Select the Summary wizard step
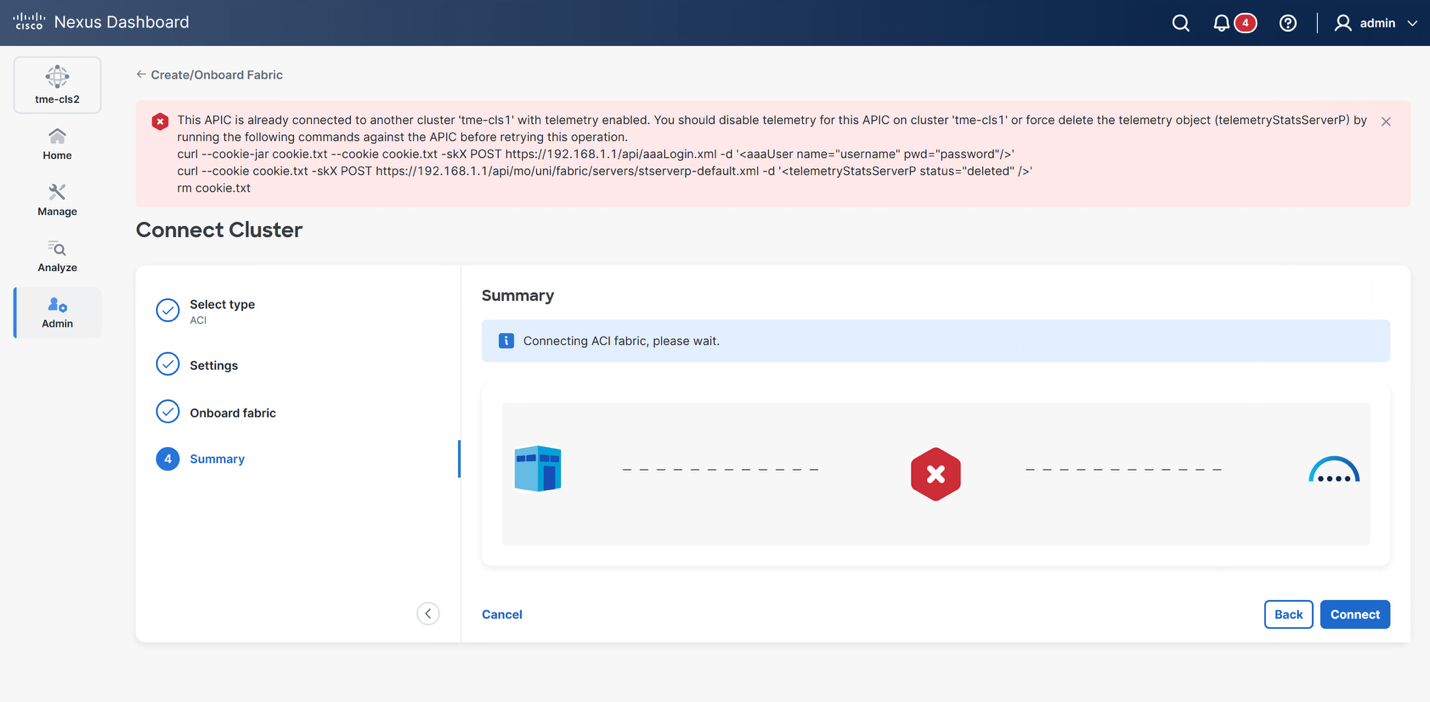This screenshot has height=702, width=1430. coord(201,459)
